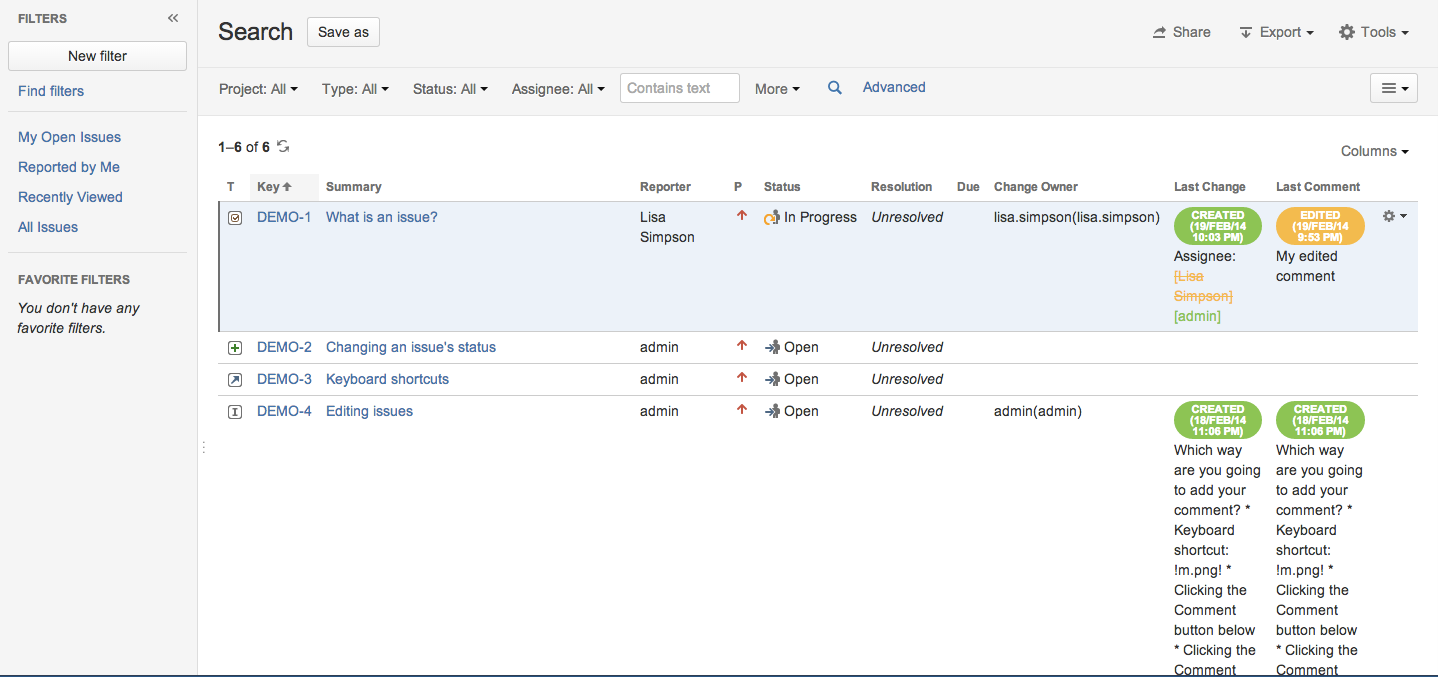Click the New filter button
Viewport: 1439px width, 677px height.
tap(97, 56)
